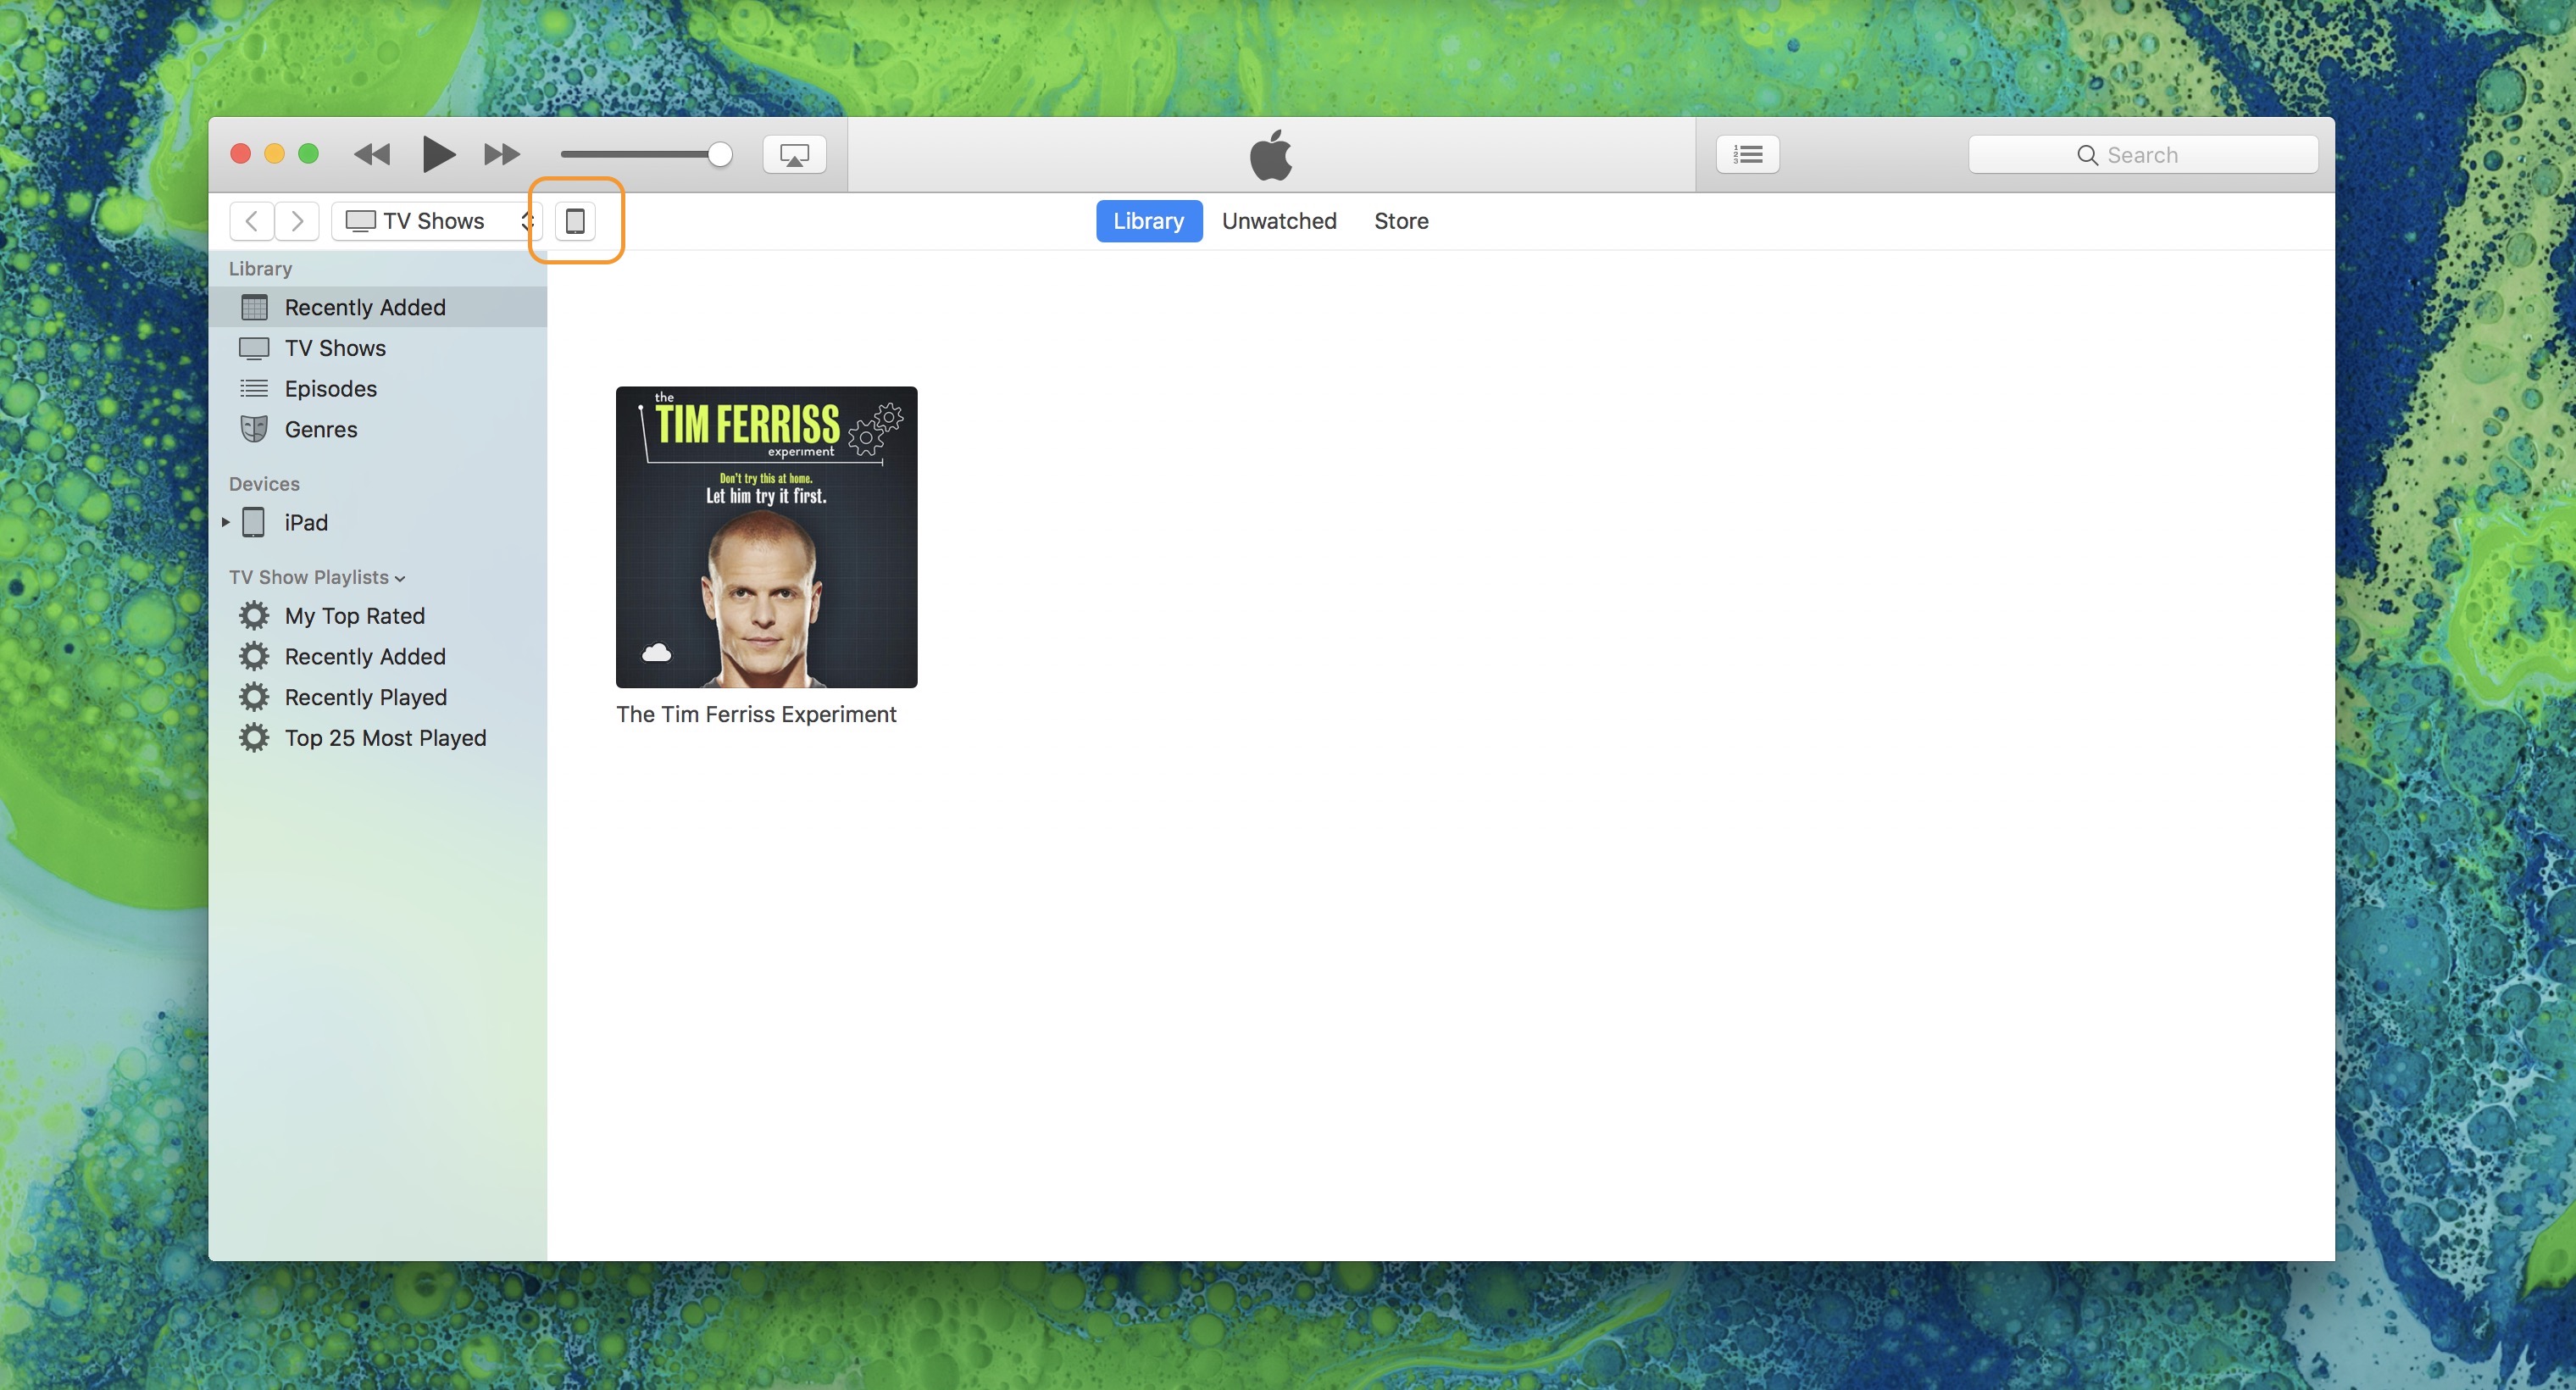Open the TV Shows media picker dropdown
2576x1390 pixels.
pyautogui.click(x=434, y=221)
